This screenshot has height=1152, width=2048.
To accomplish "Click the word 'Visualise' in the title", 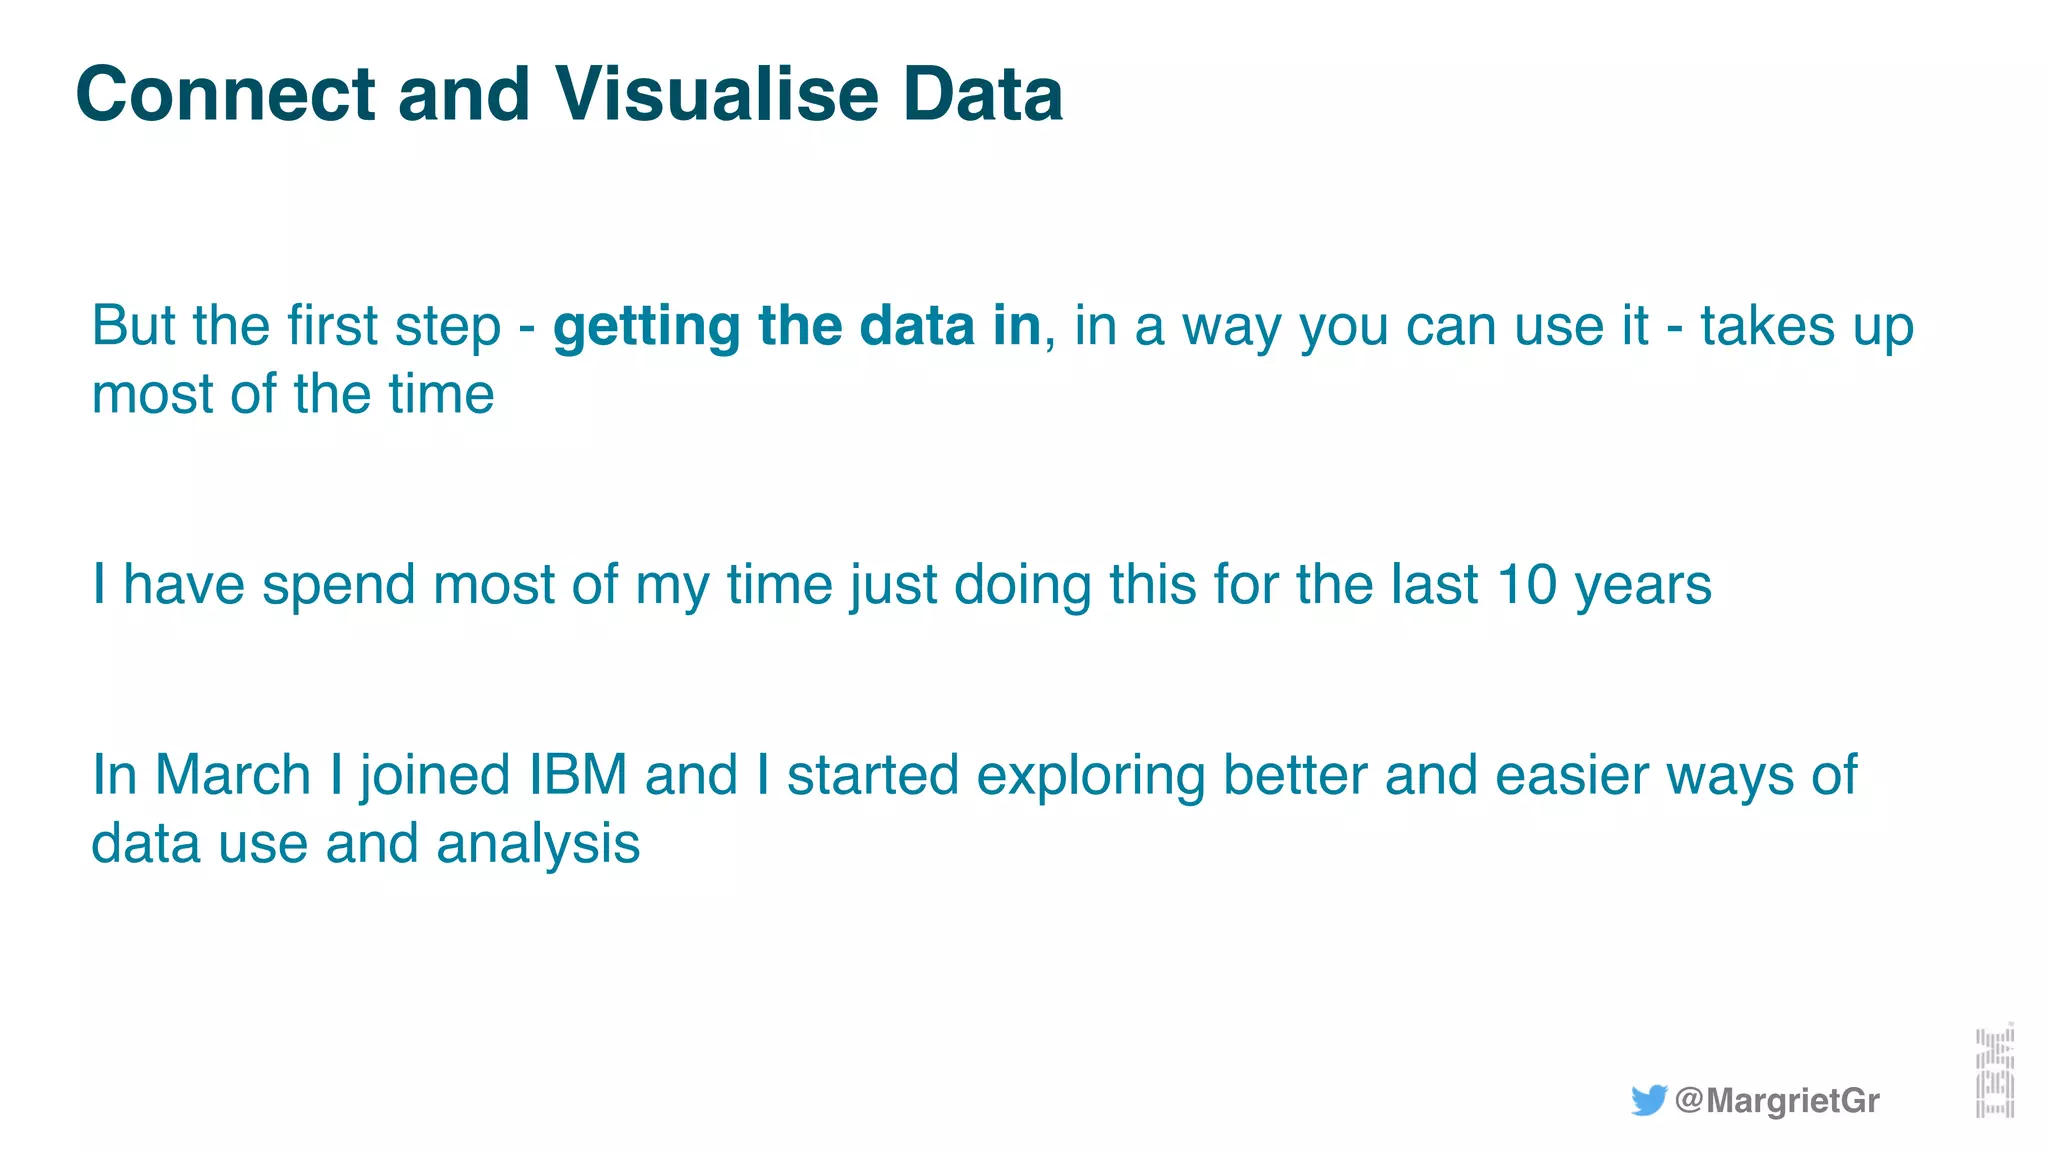I will click(x=716, y=95).
